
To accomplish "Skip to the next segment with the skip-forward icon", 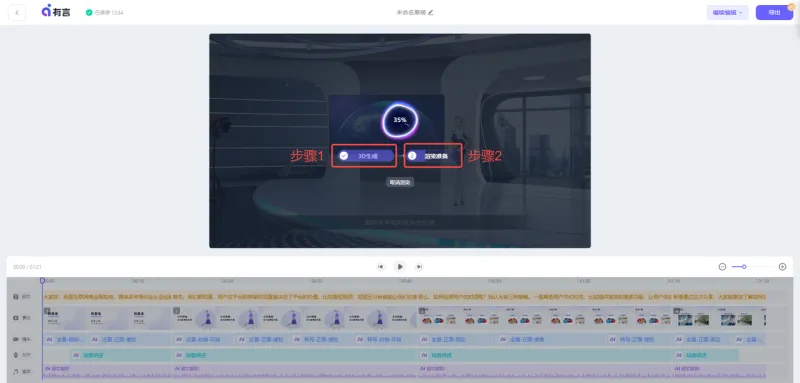I will point(419,267).
